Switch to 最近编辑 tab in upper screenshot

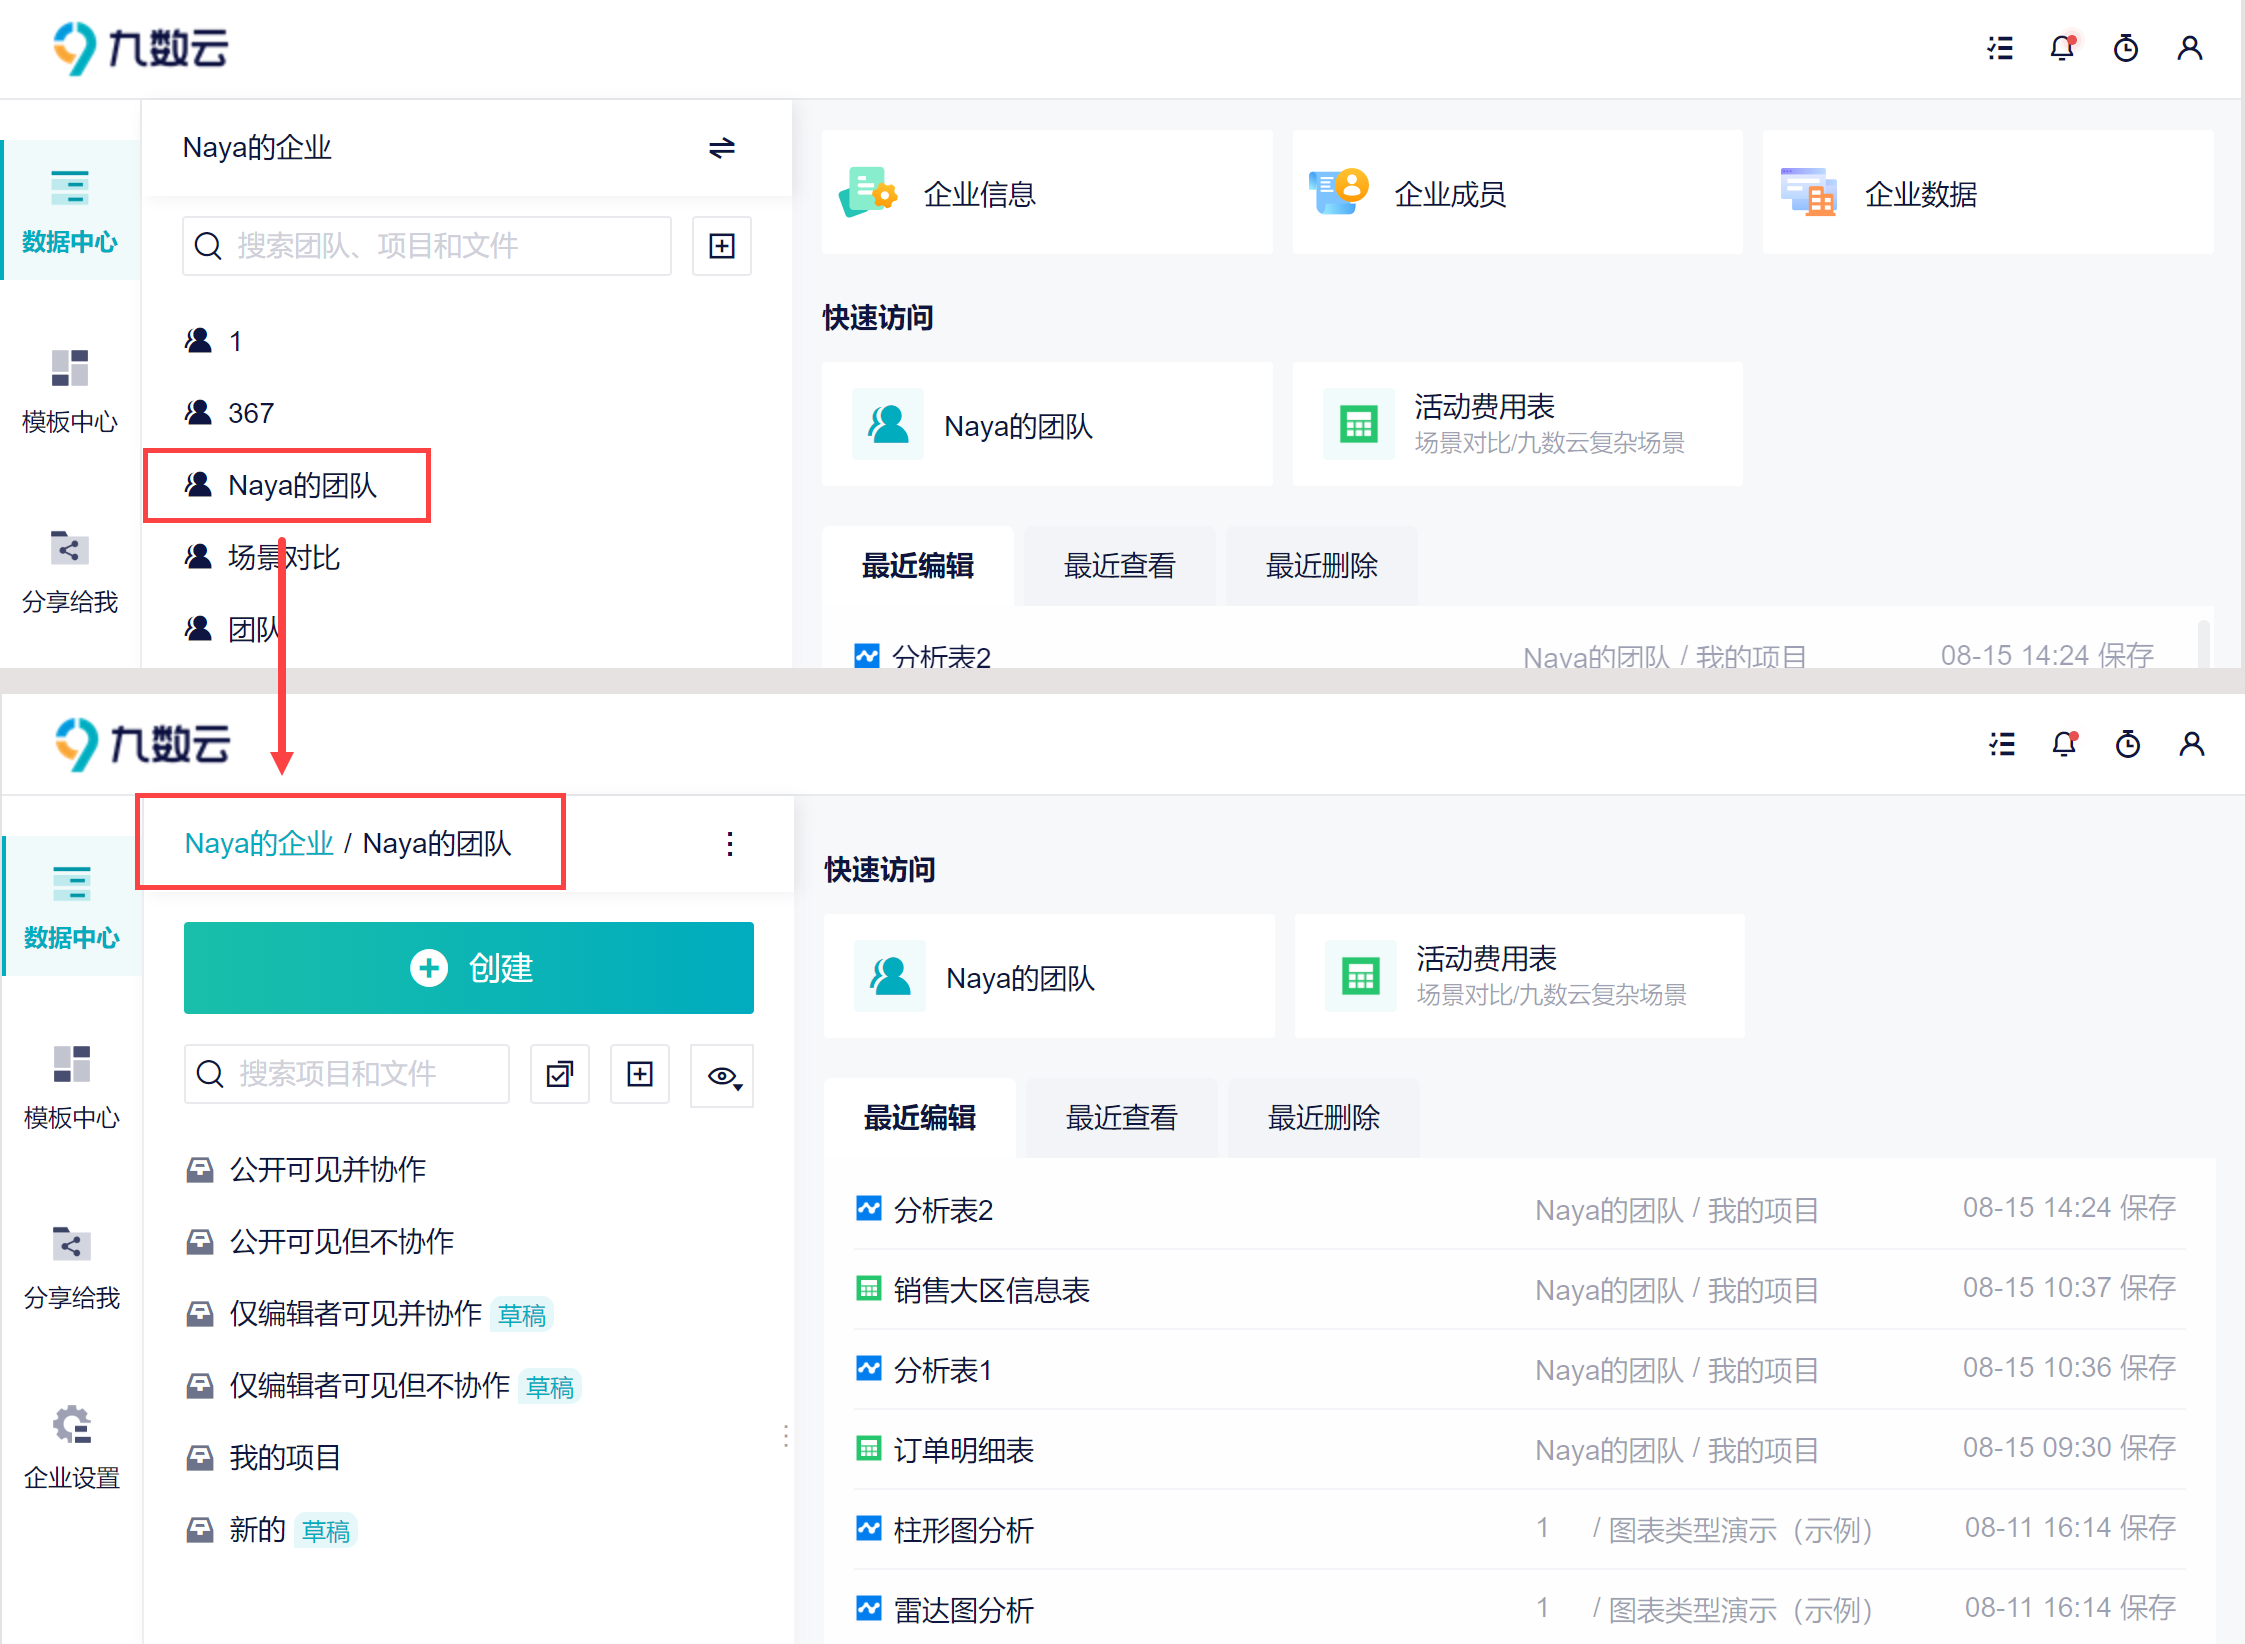[x=918, y=566]
